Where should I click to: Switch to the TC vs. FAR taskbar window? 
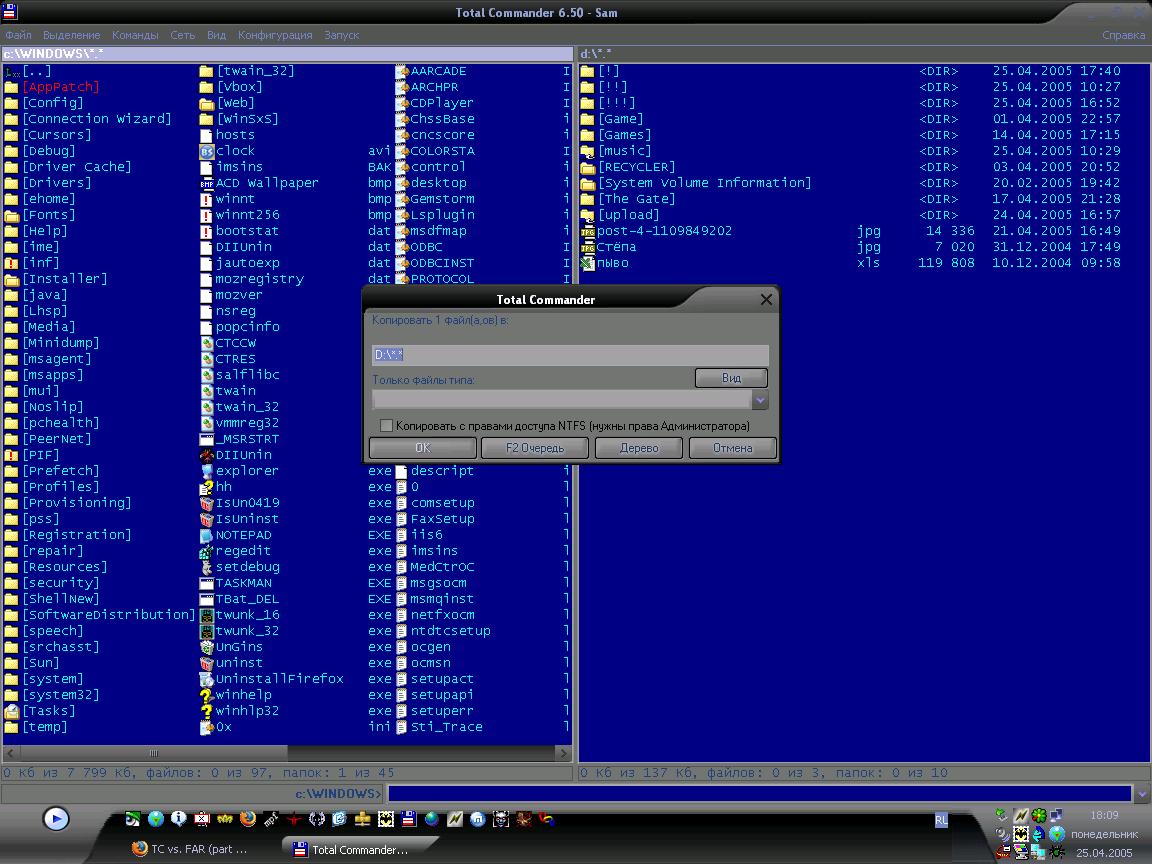[190, 849]
